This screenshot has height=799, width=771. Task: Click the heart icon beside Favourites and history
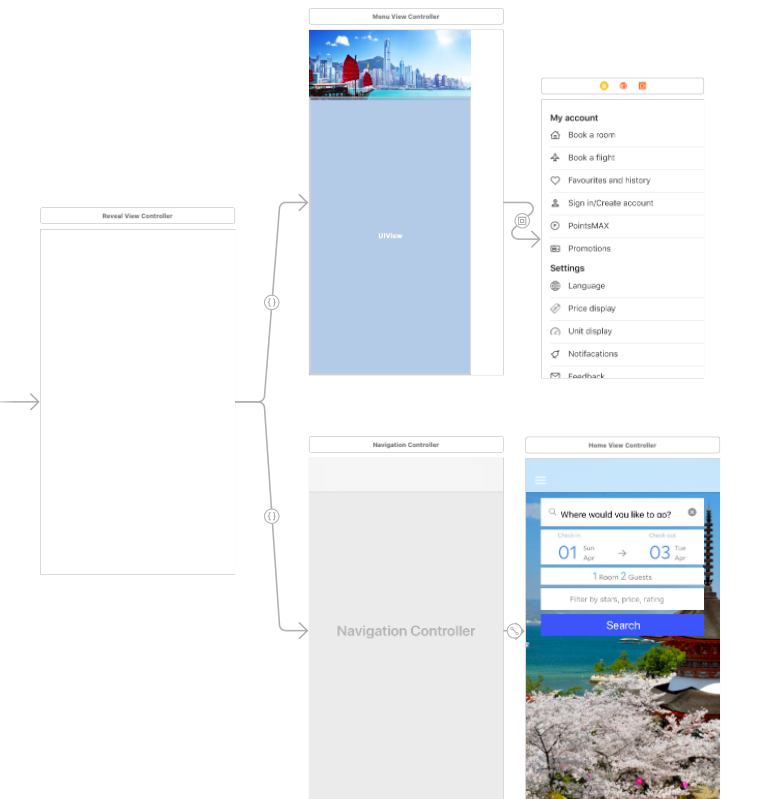(x=555, y=180)
